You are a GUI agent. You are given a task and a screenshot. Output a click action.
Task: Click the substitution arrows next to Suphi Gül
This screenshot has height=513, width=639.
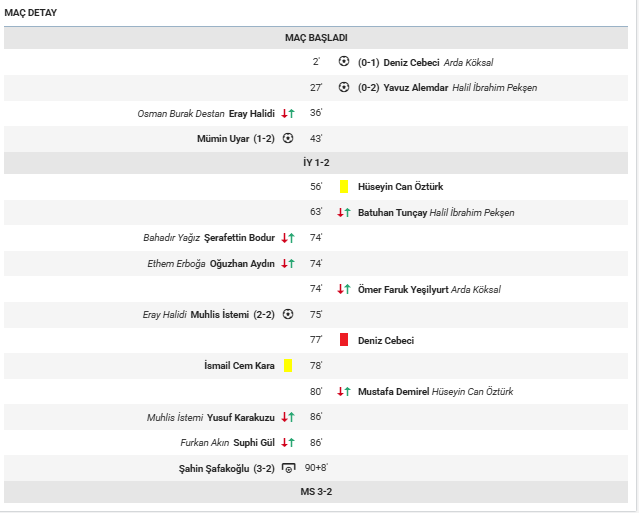click(287, 442)
